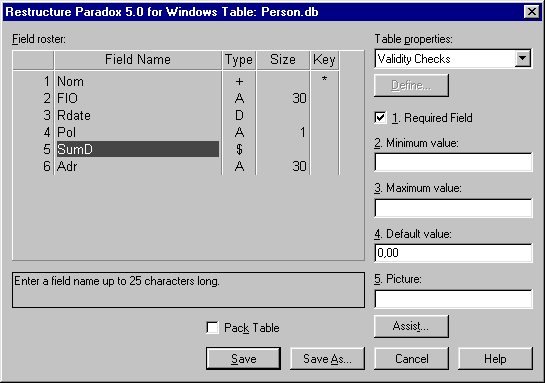Click the $ type cell of SumD
The height and width of the screenshot is (383, 545).
[x=239, y=149]
